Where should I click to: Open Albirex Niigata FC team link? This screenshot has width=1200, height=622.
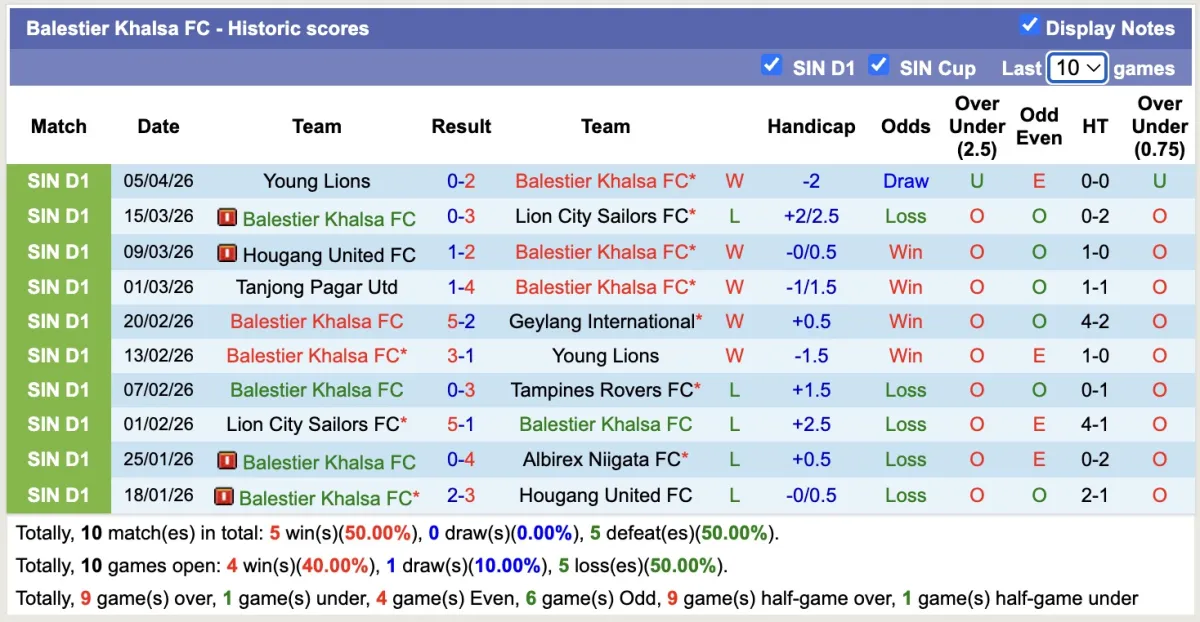click(x=602, y=459)
